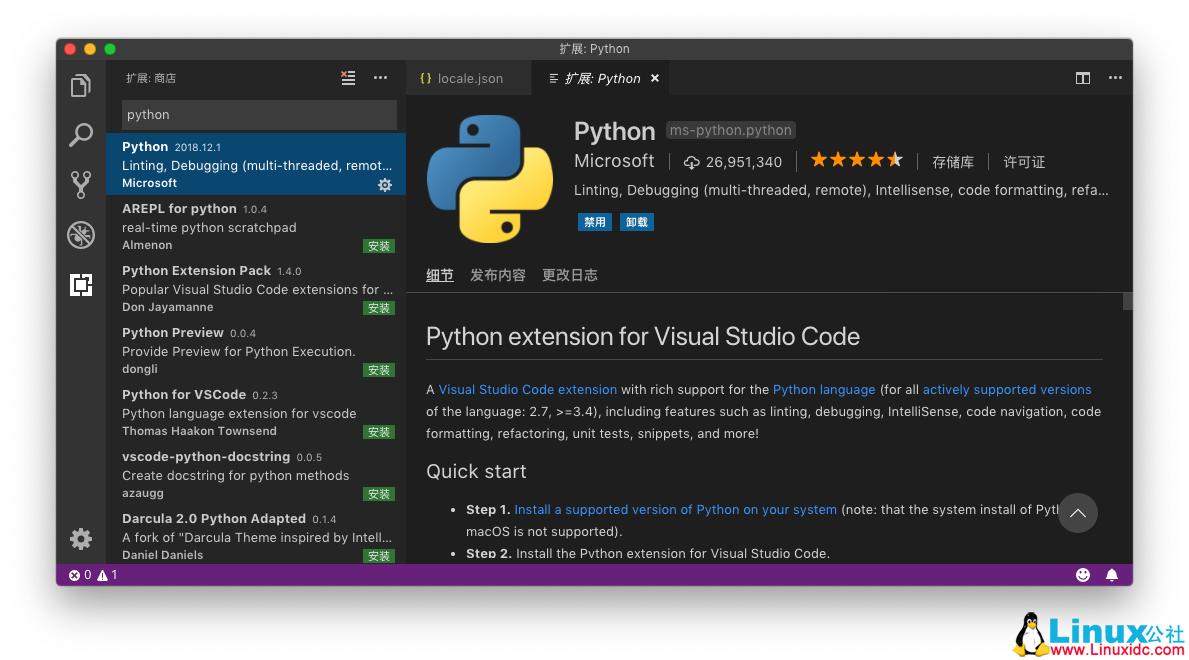Open the Manage gear at activity bar bottom
Viewport: 1189px width, 660px height.
80,539
